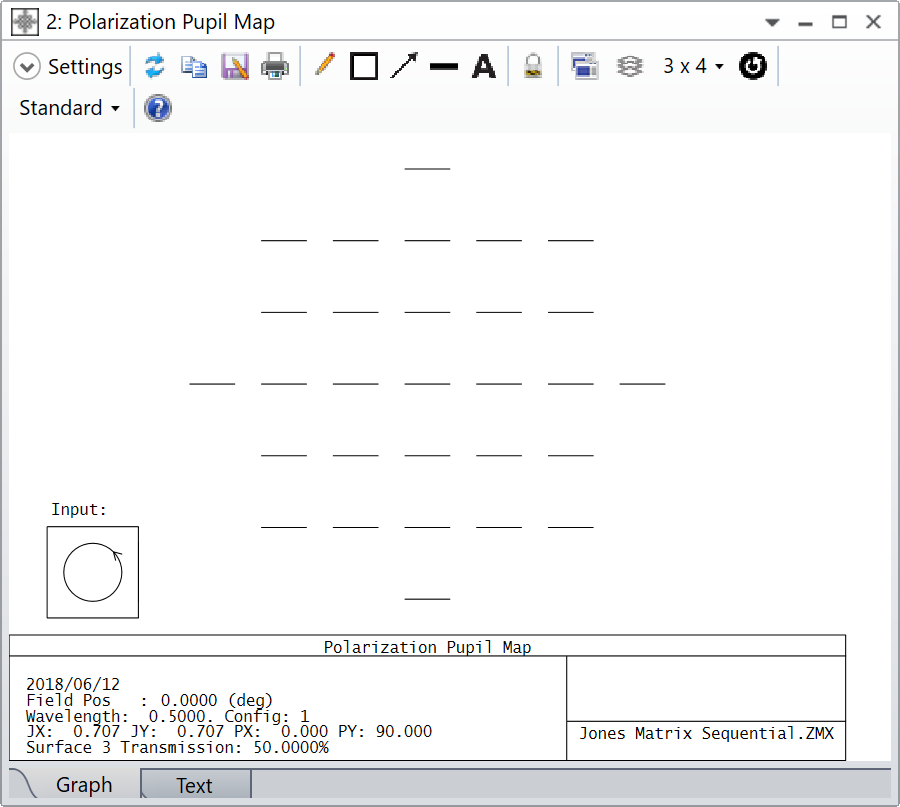The width and height of the screenshot is (900, 807).
Task: Print the Polarization Pupil Map
Action: (x=275, y=66)
